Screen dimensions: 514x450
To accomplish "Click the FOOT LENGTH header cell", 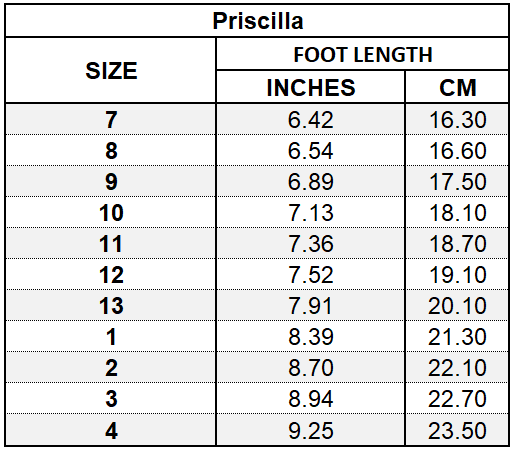I will coord(363,54).
